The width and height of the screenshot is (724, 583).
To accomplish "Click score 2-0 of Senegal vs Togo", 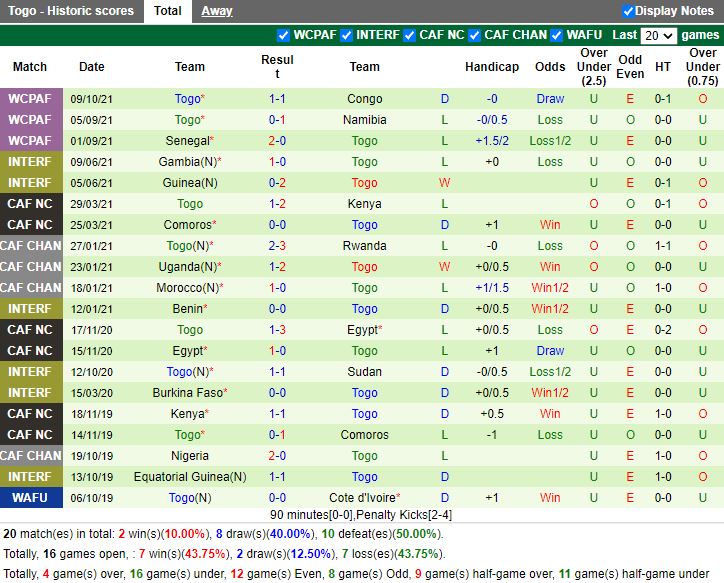I will (x=277, y=141).
